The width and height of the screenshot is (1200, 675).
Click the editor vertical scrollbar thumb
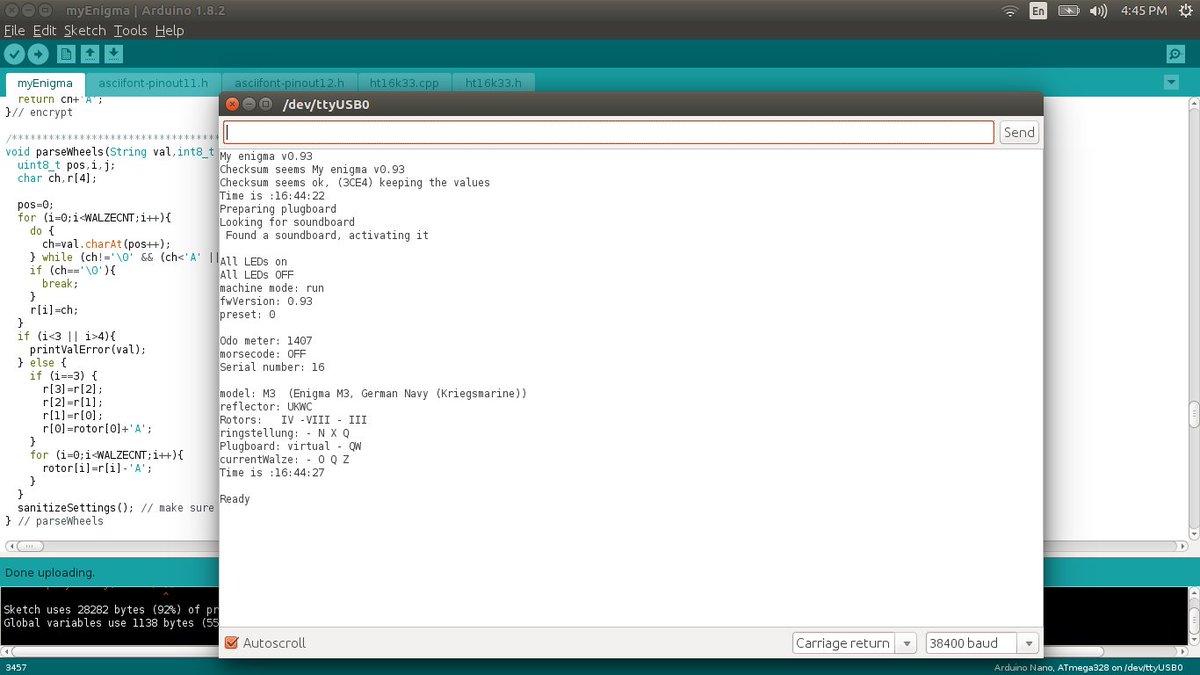pos(1193,414)
